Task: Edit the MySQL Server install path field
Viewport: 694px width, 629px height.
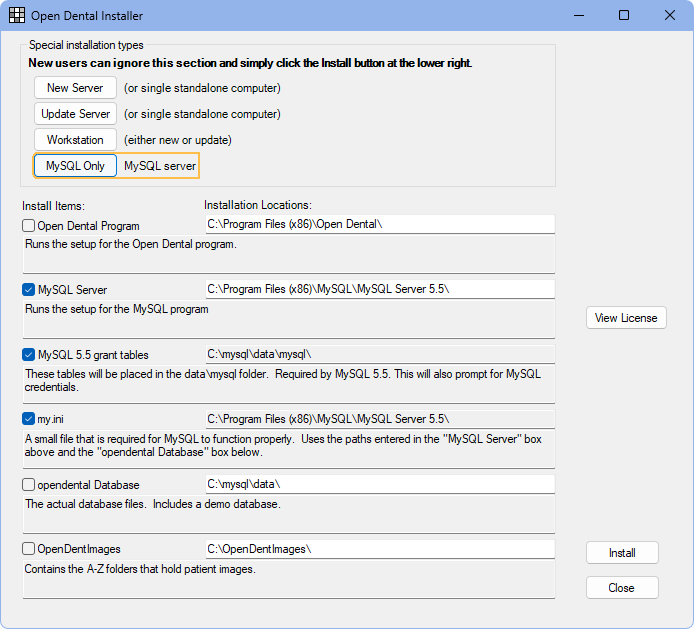Action: [380, 289]
